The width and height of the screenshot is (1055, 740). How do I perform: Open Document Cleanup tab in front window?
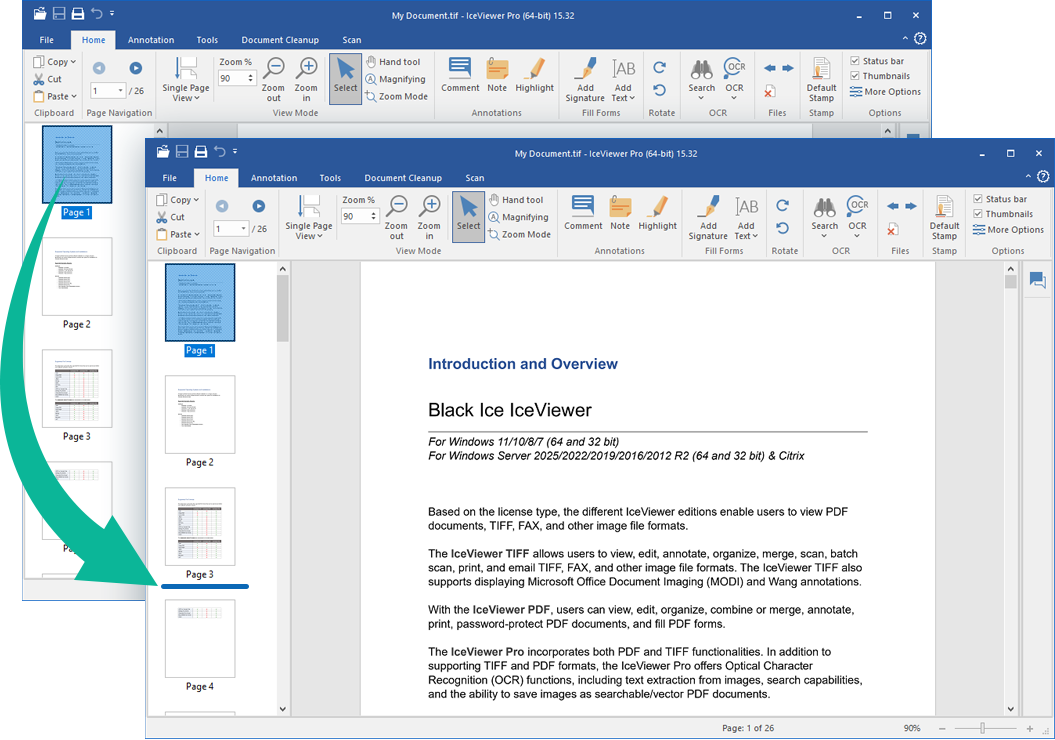pyautogui.click(x=403, y=178)
